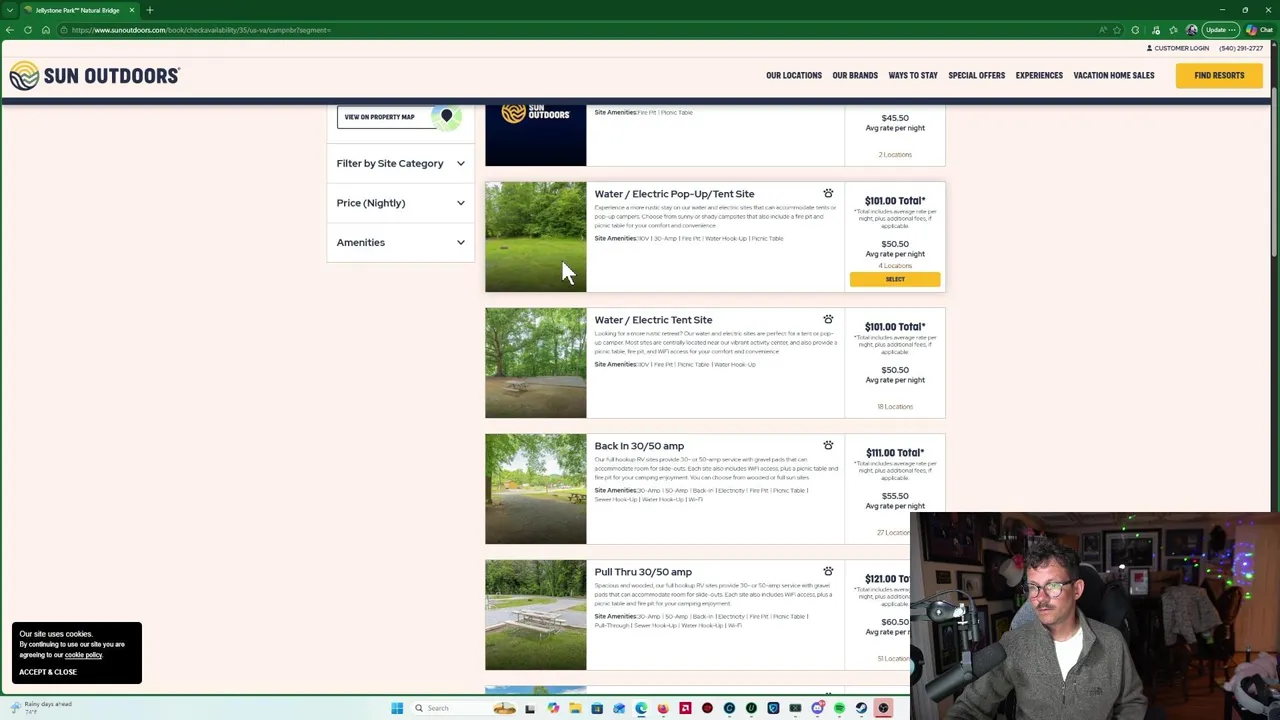
Task: Open Firefox from taskbar
Action: tap(663, 708)
